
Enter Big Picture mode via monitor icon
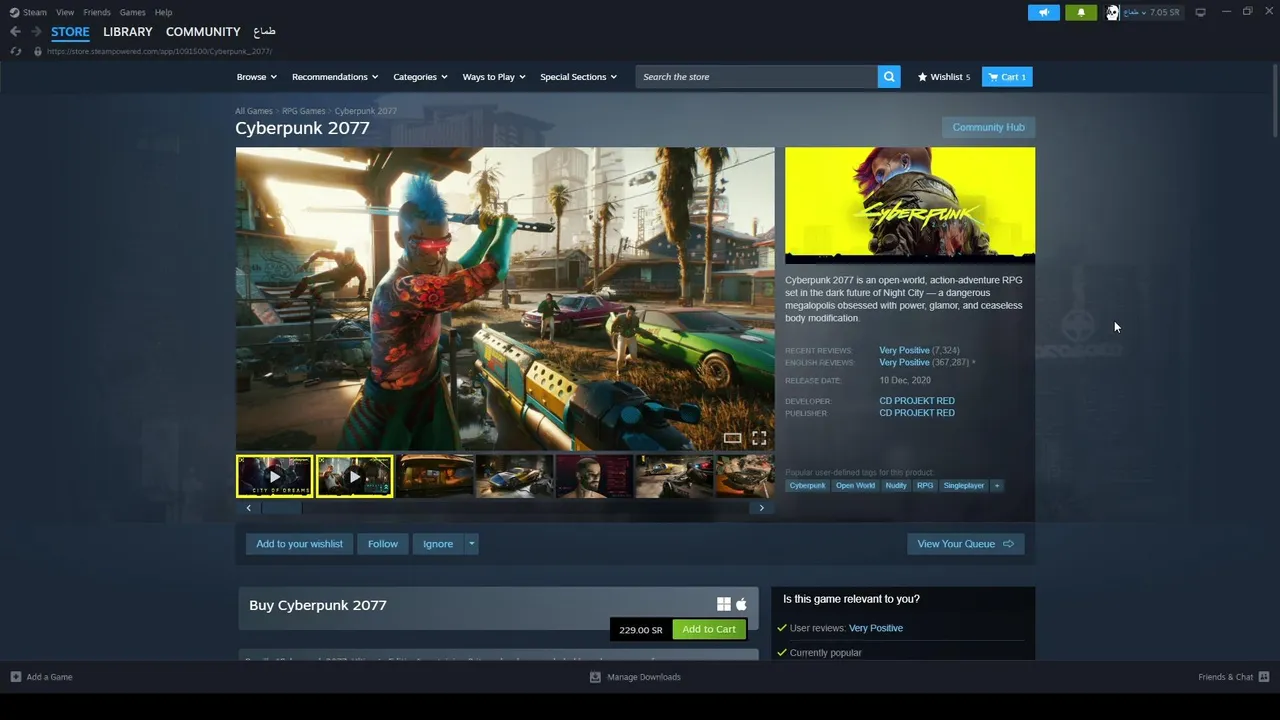pos(1200,12)
